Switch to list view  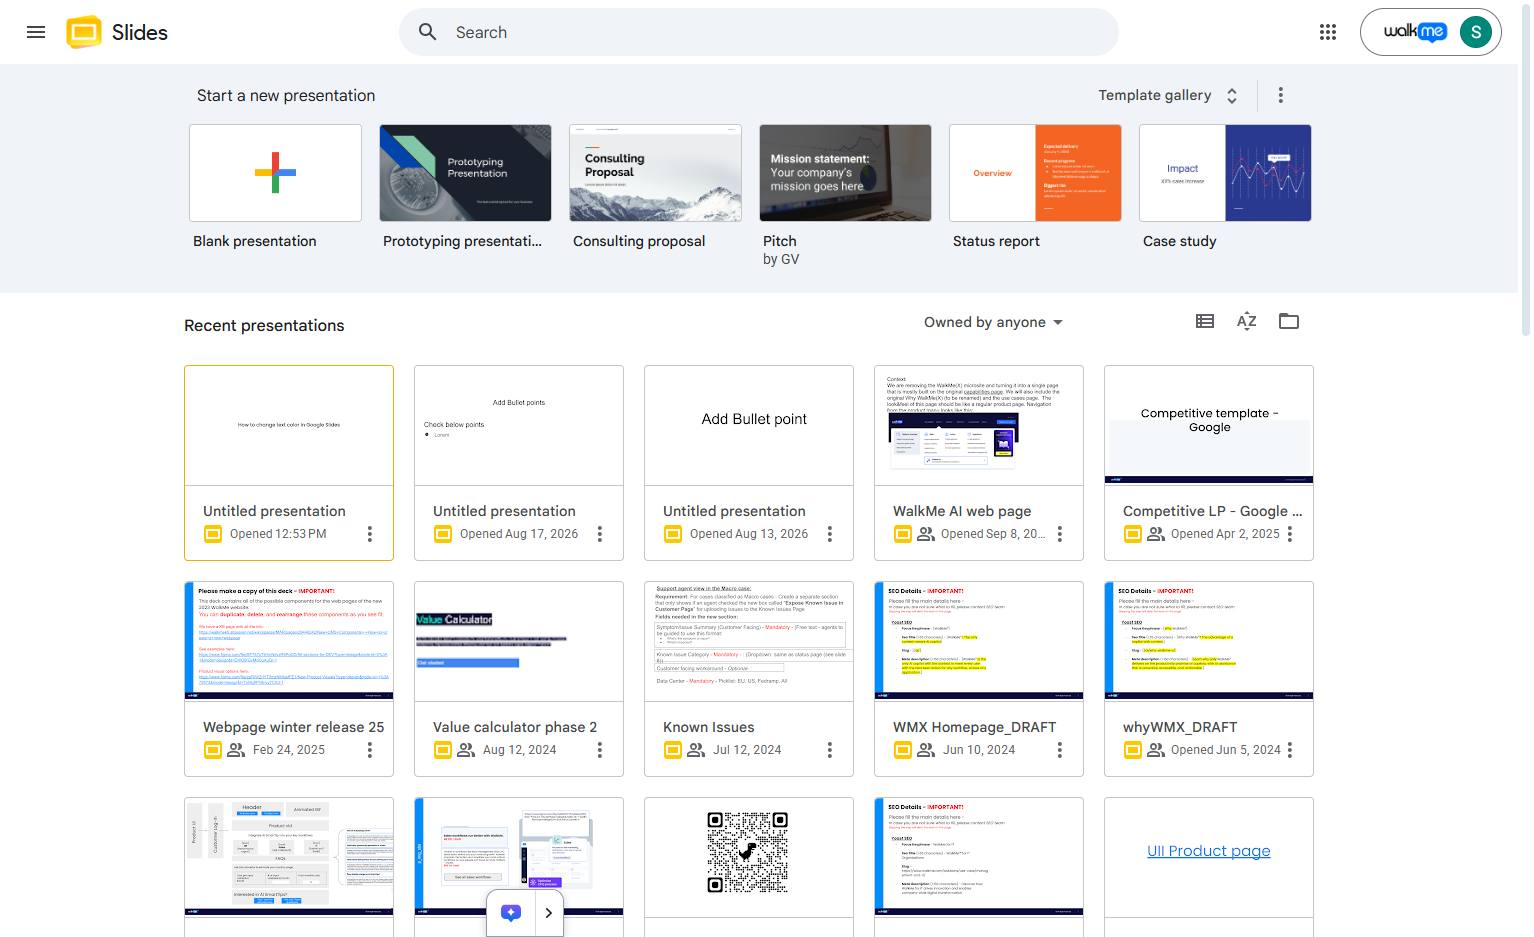(x=1205, y=321)
